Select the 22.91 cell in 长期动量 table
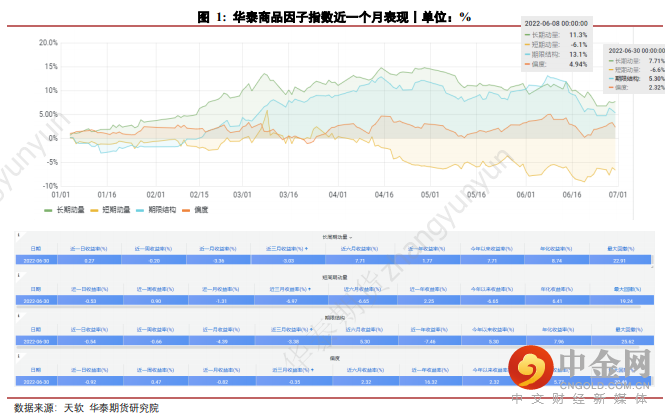The height and width of the screenshot is (417, 665). pos(620,260)
